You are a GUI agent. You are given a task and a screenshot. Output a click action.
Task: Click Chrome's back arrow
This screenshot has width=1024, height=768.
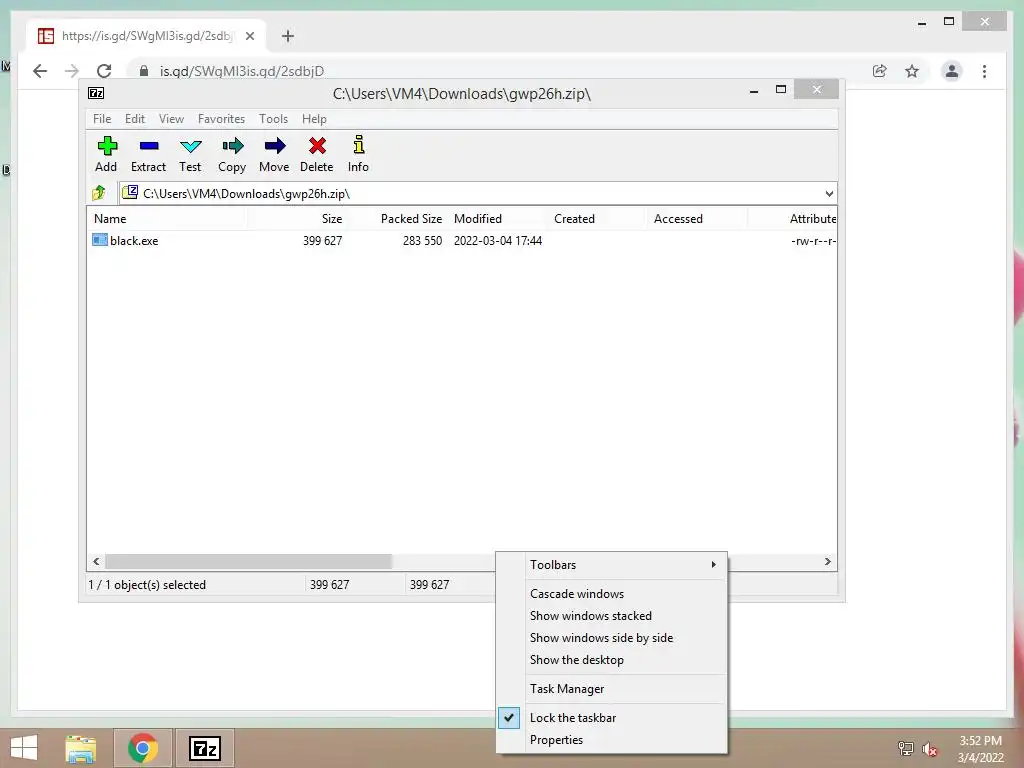click(x=40, y=71)
